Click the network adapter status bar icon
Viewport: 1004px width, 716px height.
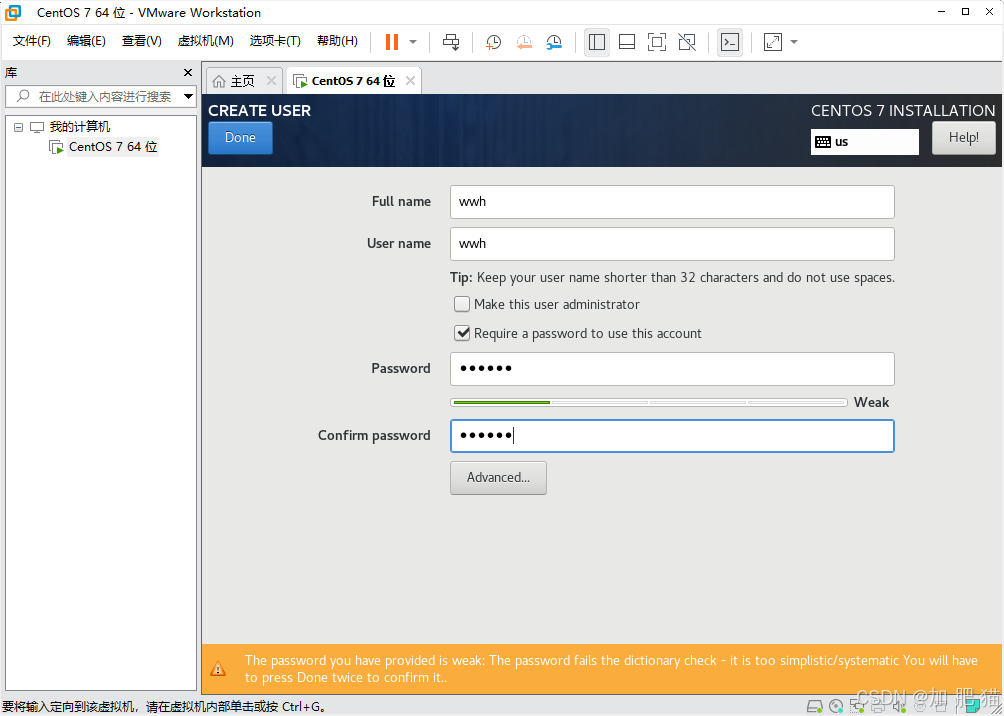tap(857, 707)
